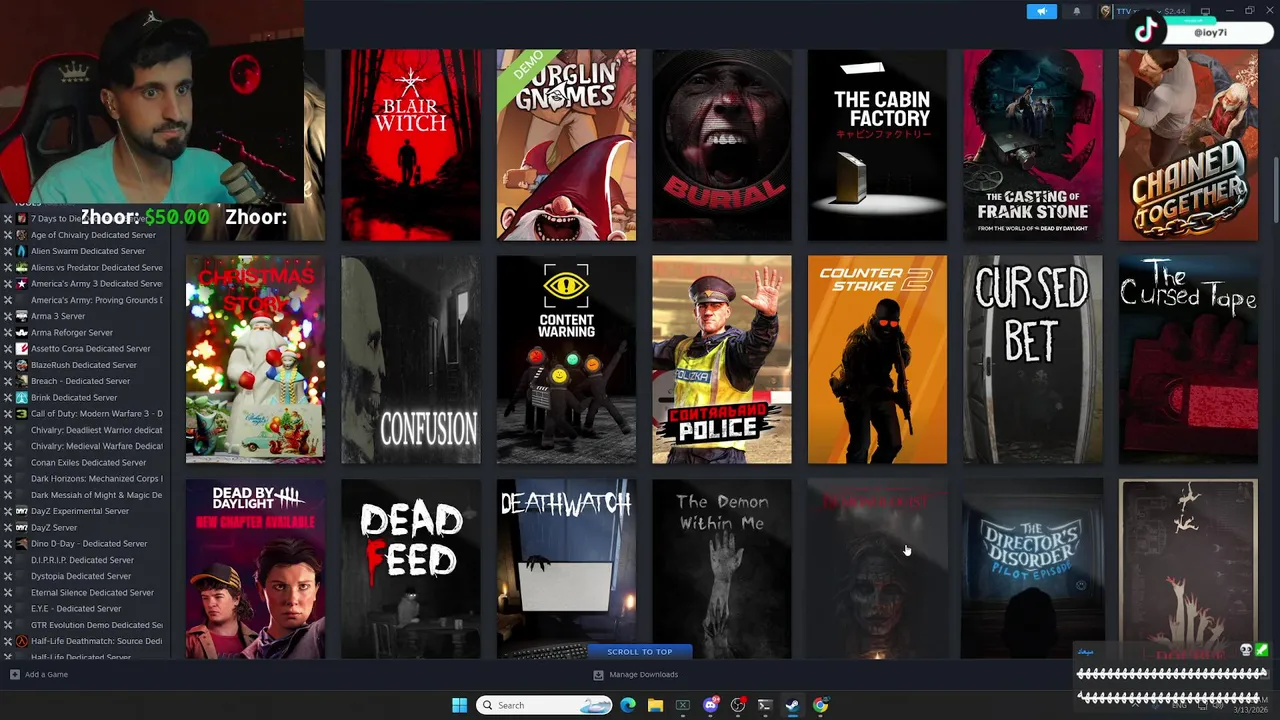The height and width of the screenshot is (720, 1280).
Task: Open The Cursed Tape game cover
Action: [1188, 360]
